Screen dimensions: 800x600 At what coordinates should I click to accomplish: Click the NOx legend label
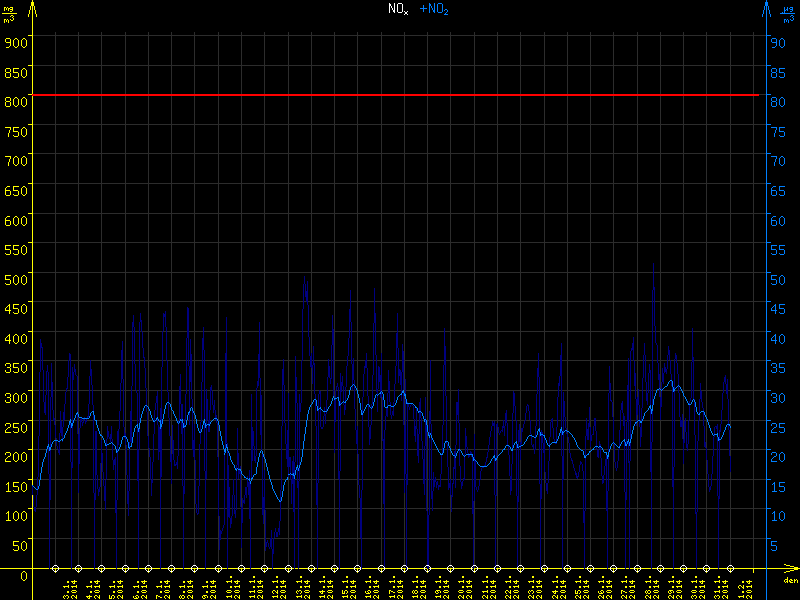398,10
